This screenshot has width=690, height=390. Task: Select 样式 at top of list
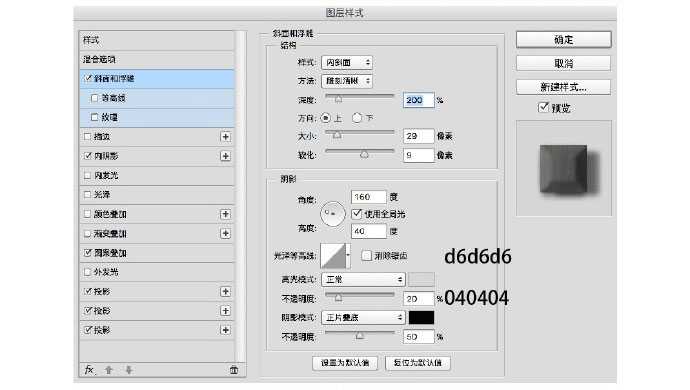tap(157, 40)
